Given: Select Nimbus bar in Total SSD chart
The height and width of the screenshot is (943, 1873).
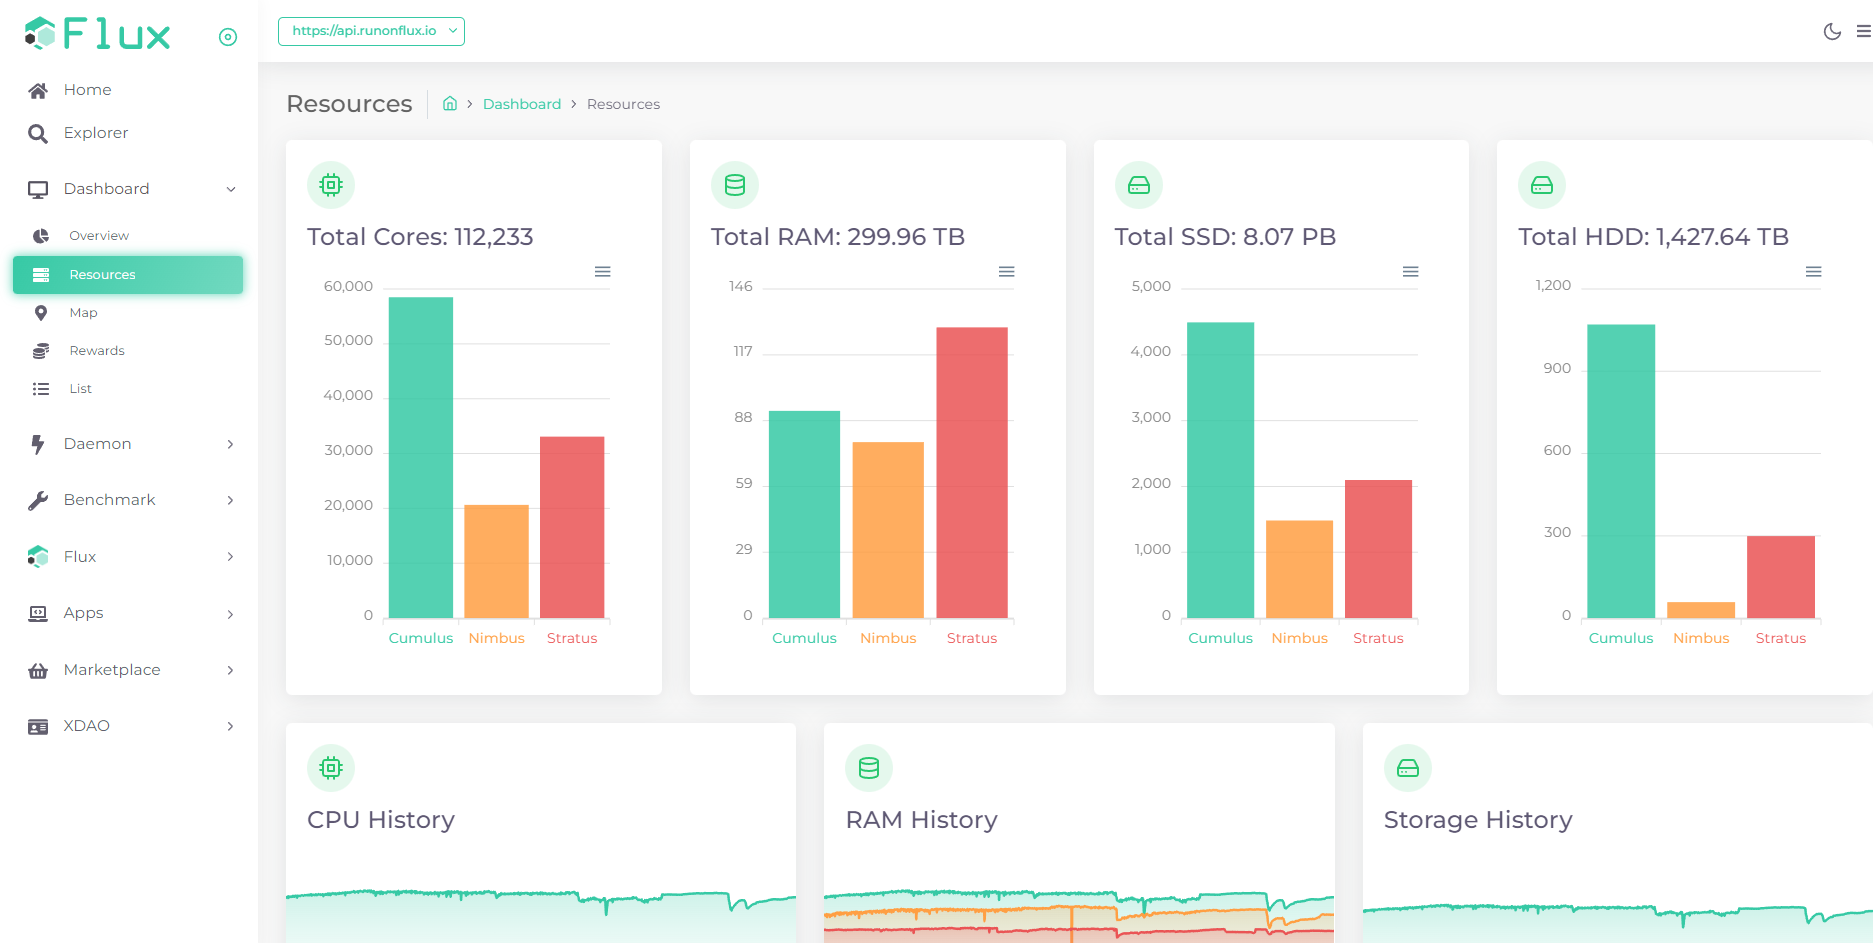Looking at the screenshot, I should [1300, 569].
